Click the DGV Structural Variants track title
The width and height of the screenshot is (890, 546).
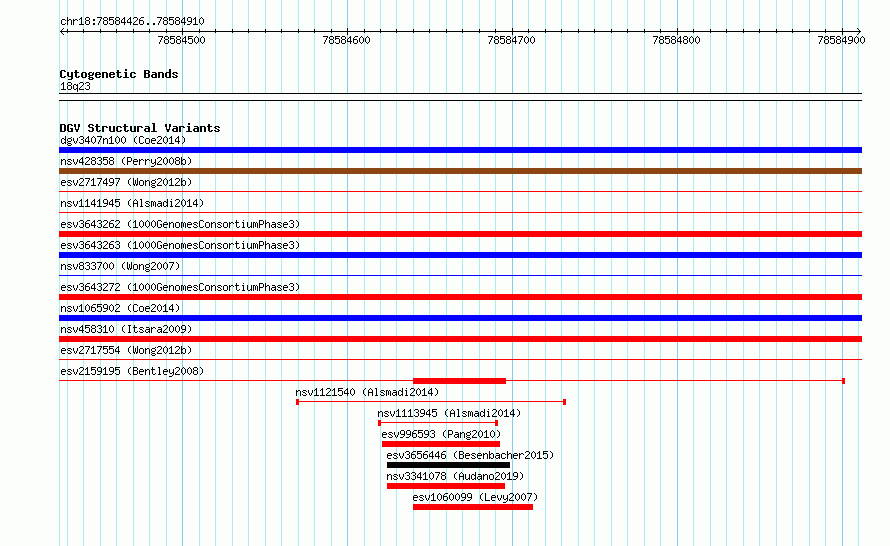140,128
